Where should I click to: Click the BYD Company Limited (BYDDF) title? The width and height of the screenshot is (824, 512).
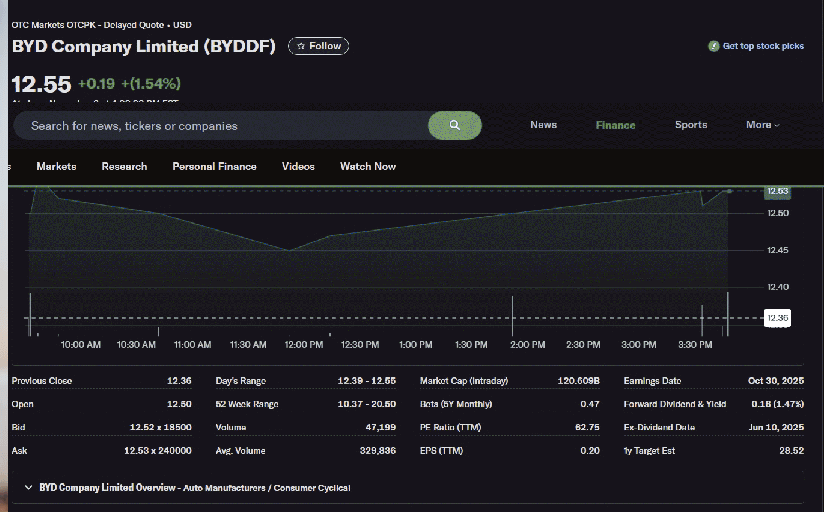pyautogui.click(x=143, y=46)
